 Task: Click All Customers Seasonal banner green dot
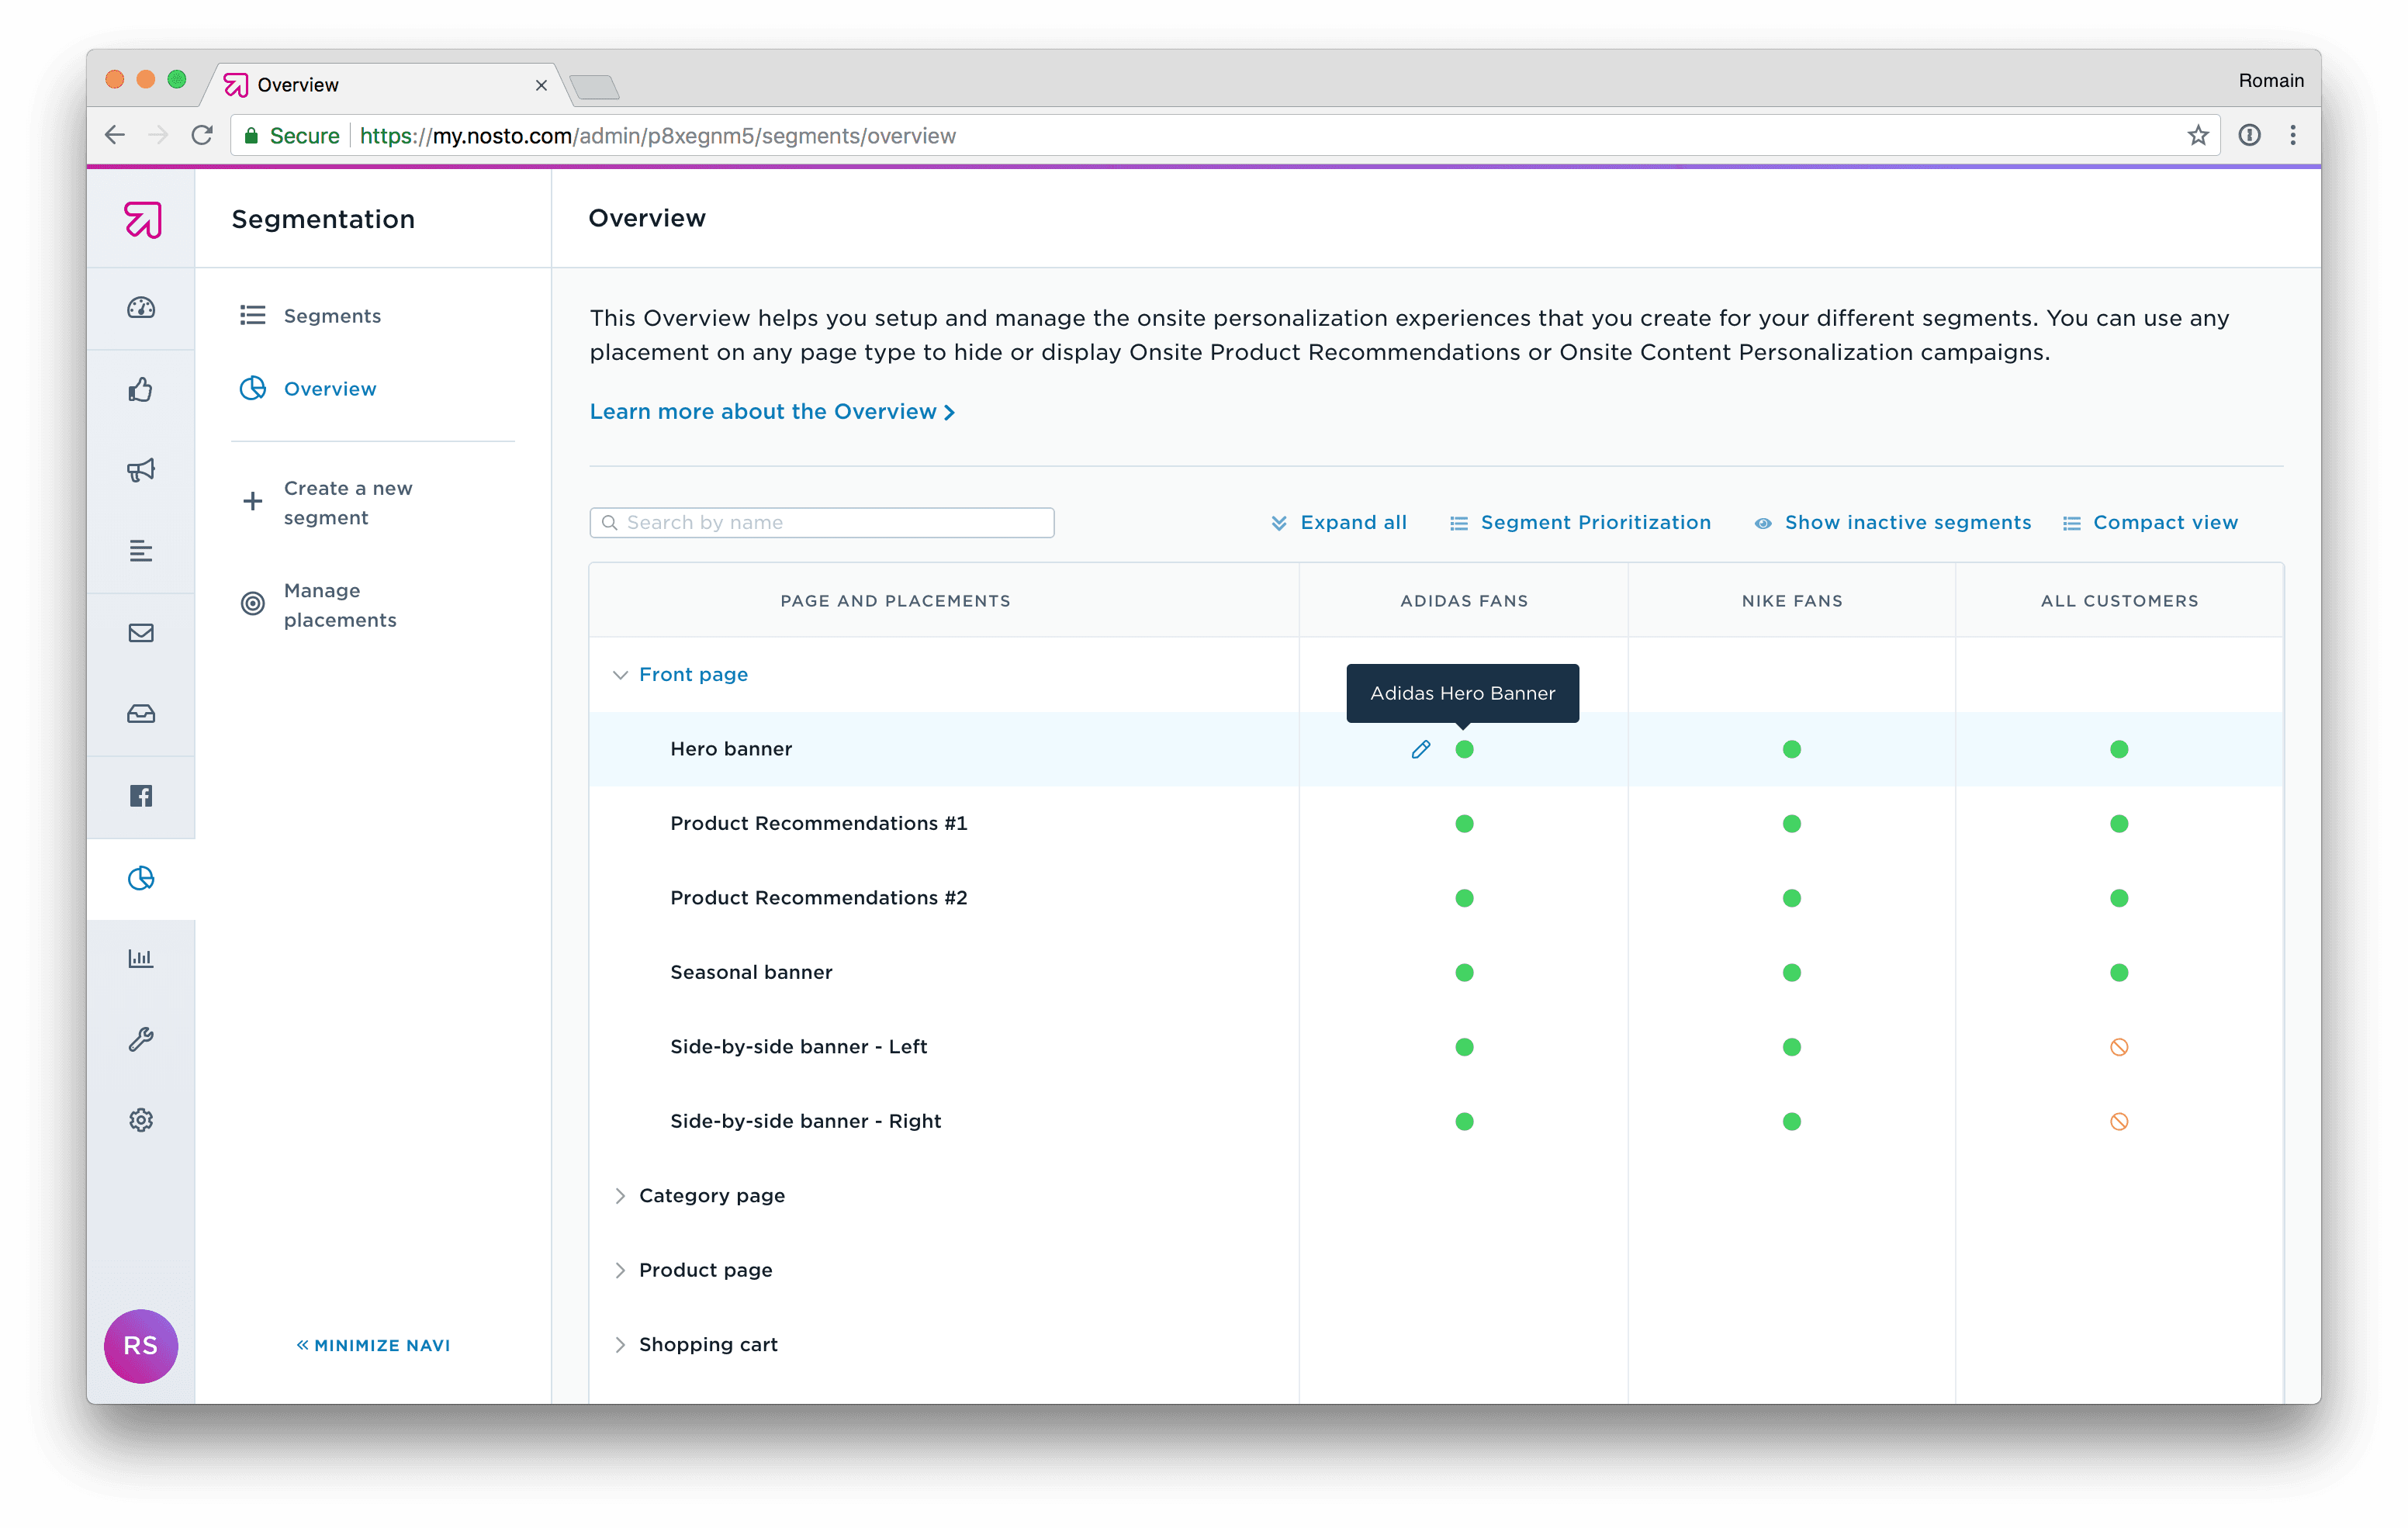(2119, 972)
